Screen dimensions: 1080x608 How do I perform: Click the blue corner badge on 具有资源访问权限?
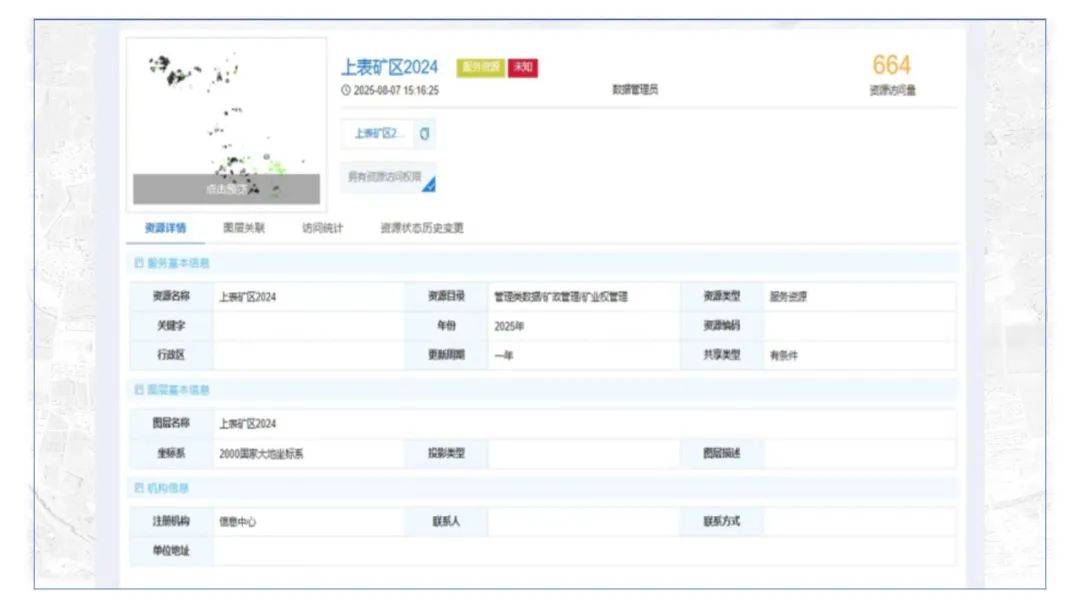click(429, 184)
